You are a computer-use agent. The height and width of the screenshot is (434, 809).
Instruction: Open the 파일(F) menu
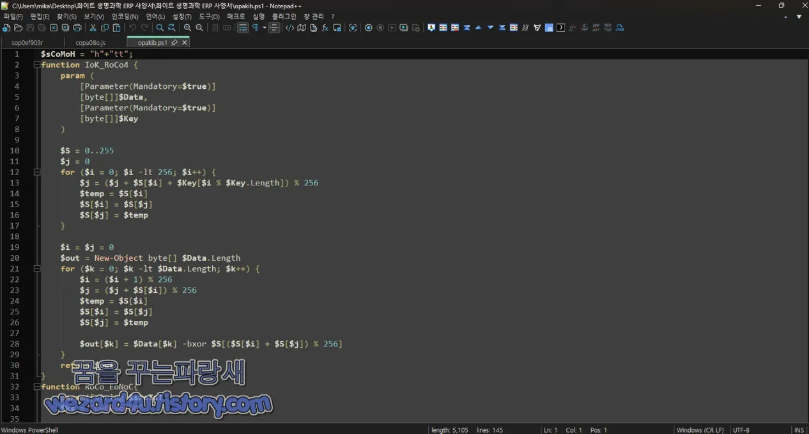pos(13,17)
